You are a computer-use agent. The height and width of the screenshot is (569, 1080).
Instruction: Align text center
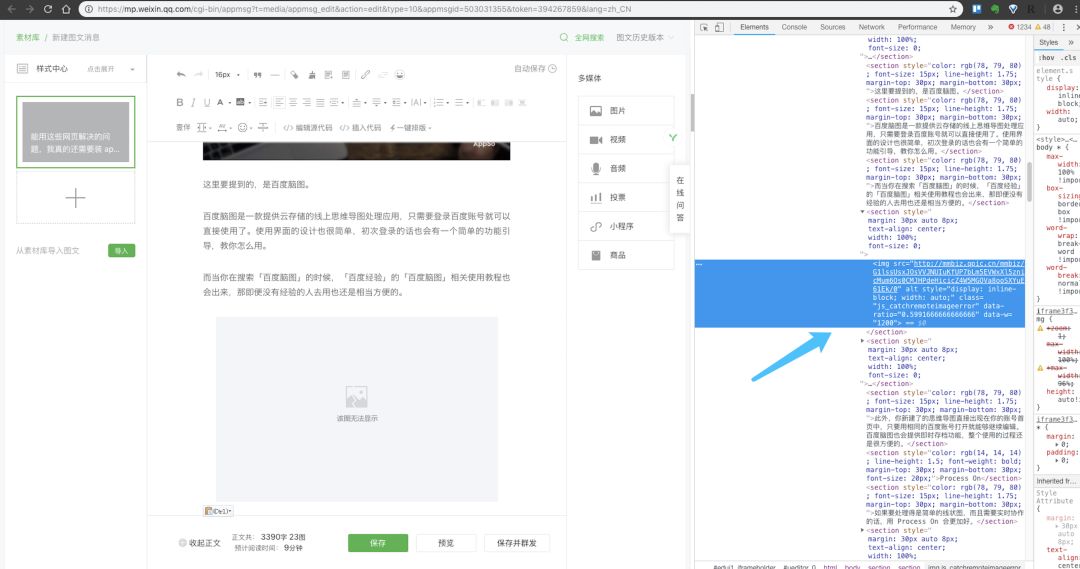pyautogui.click(x=293, y=102)
